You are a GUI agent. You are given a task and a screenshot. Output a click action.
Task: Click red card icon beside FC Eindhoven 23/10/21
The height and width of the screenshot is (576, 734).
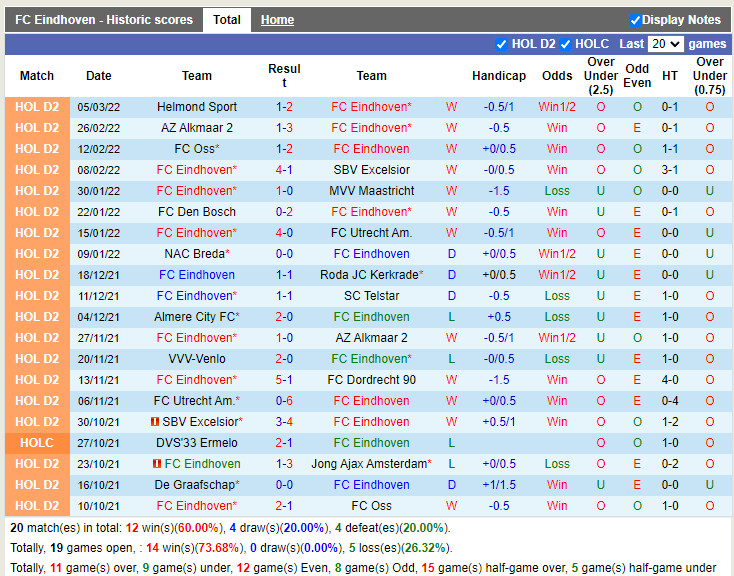pyautogui.click(x=157, y=464)
